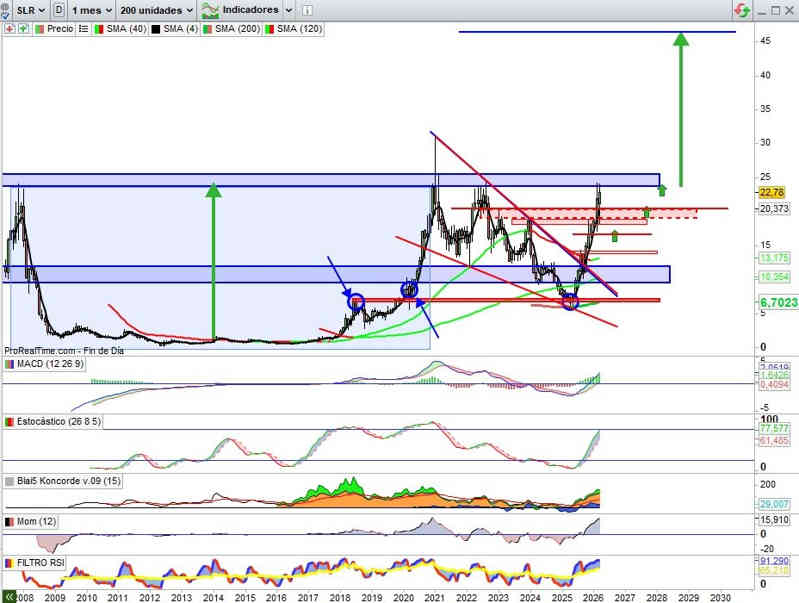Expand the 1 mes timeframe dropdown
Image resolution: width=799 pixels, height=603 pixels.
[x=93, y=10]
